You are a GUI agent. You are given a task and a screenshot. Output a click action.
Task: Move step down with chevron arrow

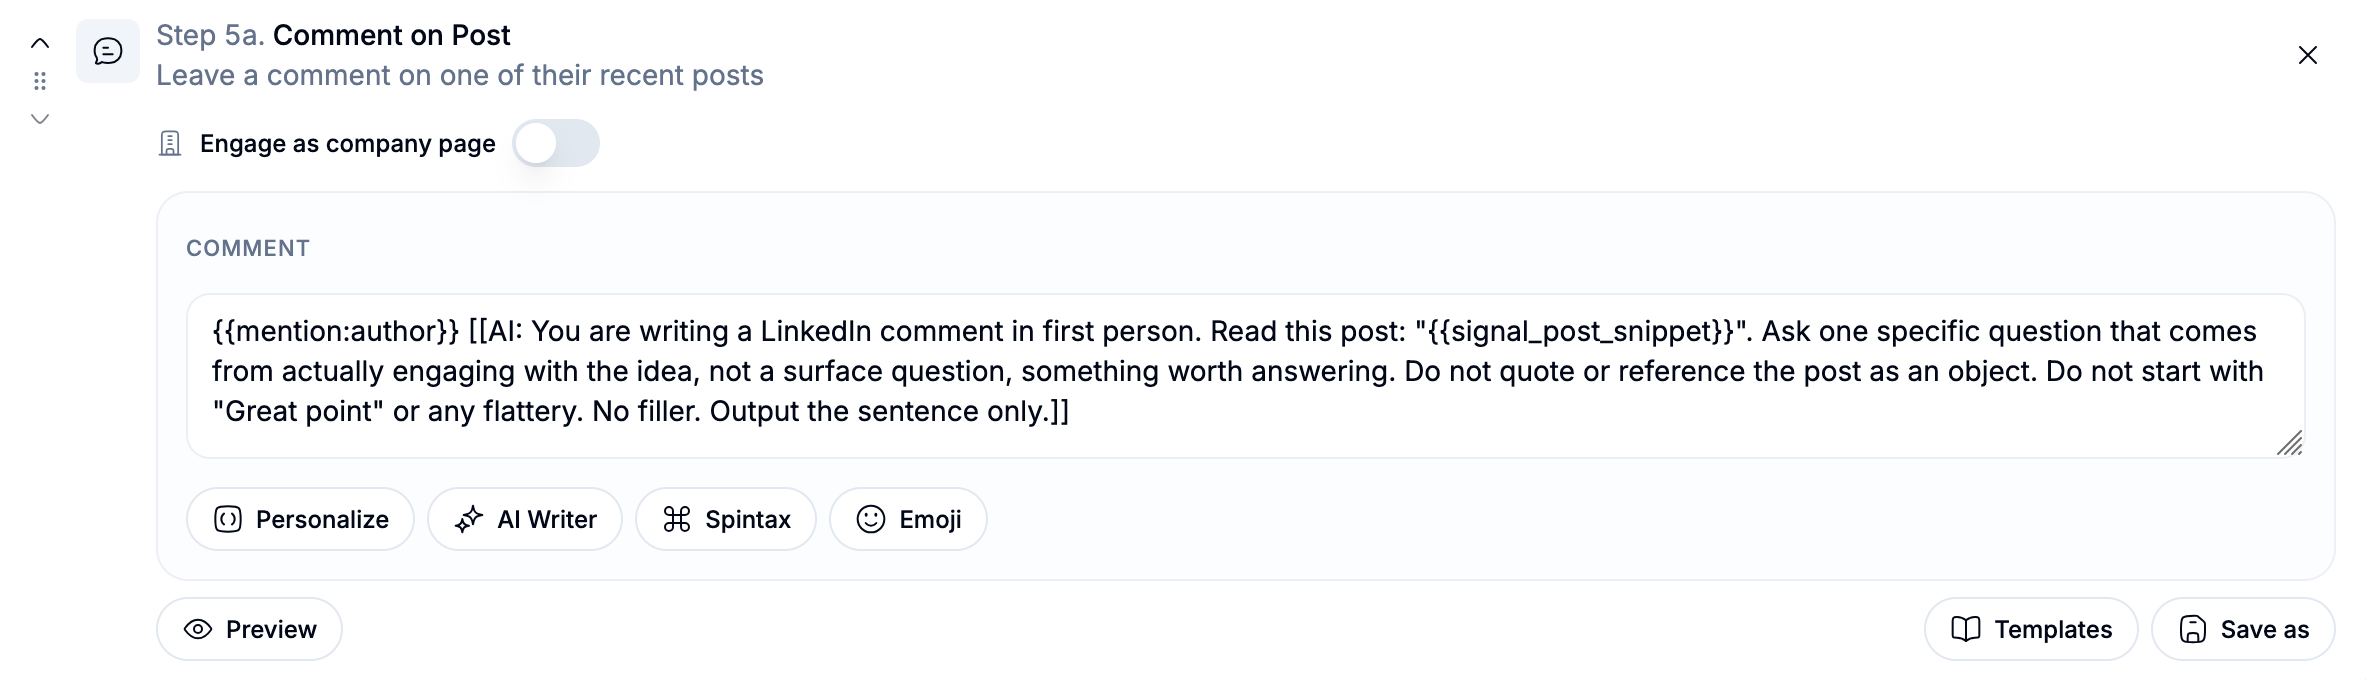pos(40,119)
